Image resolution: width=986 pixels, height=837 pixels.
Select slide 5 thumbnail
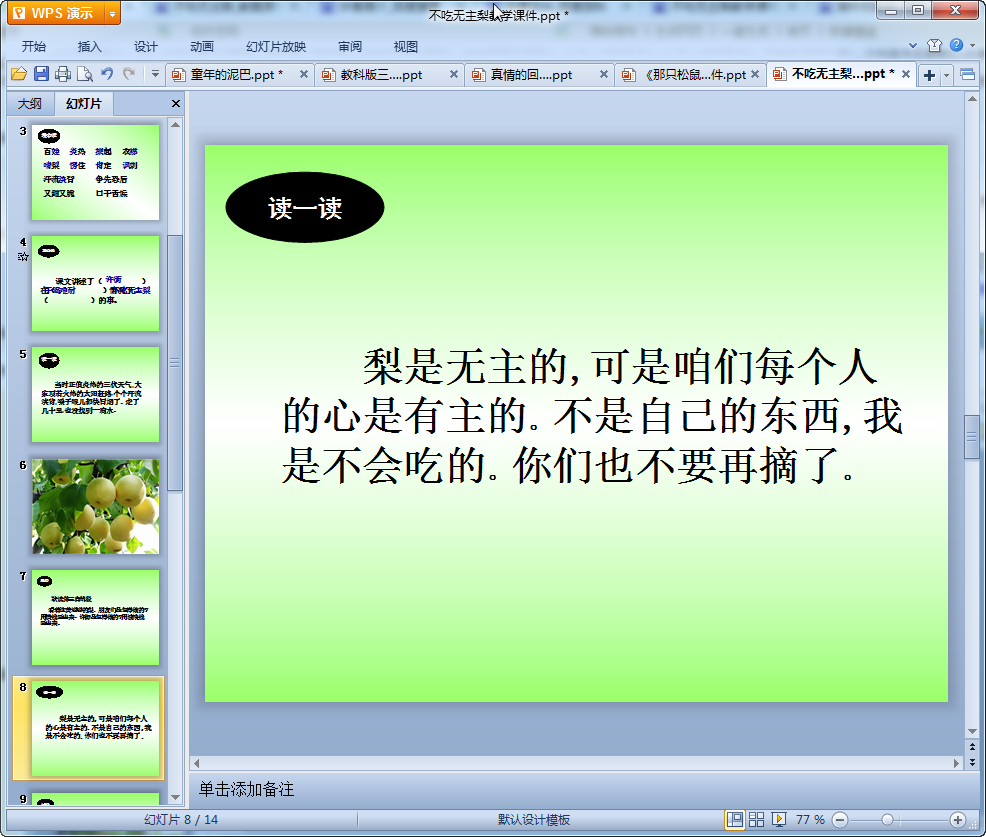(x=96, y=394)
